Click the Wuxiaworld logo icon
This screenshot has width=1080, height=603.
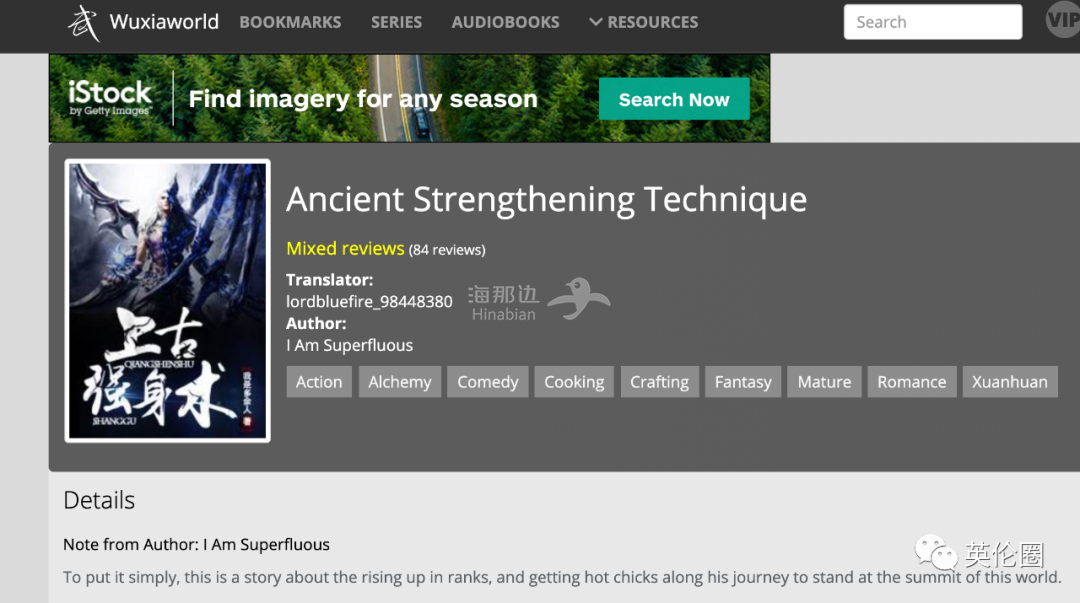tap(84, 22)
